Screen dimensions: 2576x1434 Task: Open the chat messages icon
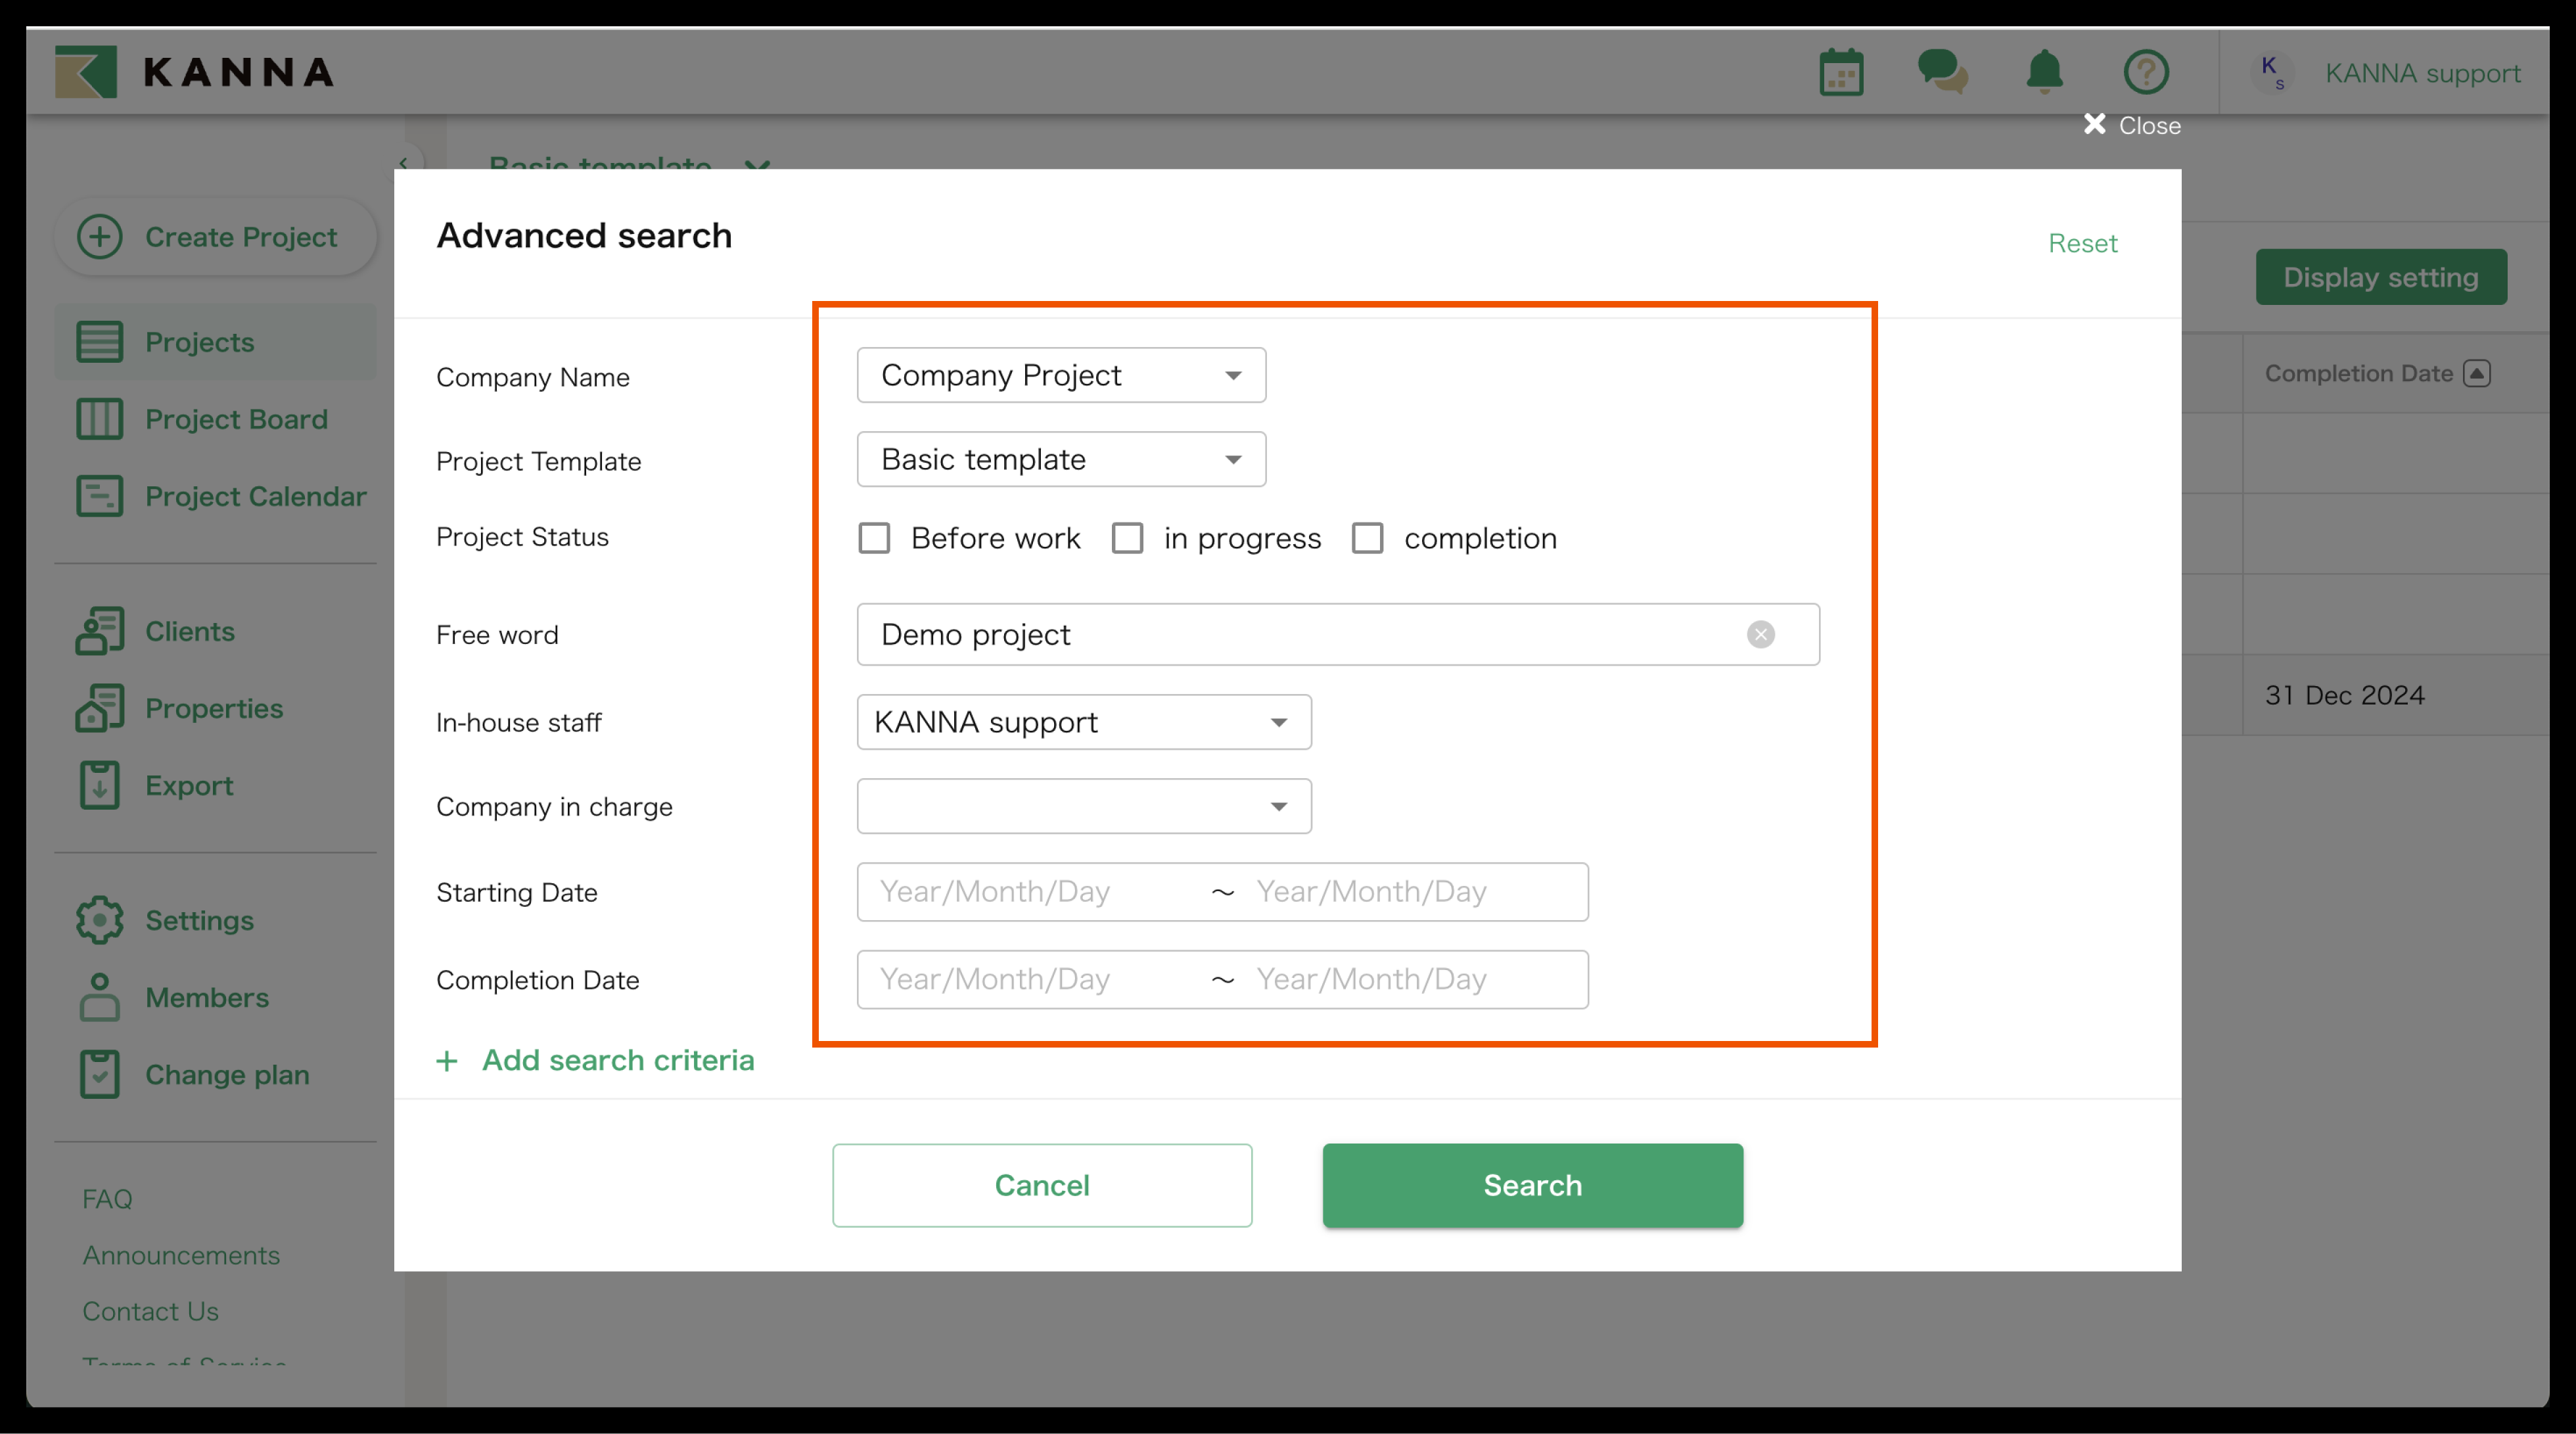(1942, 72)
